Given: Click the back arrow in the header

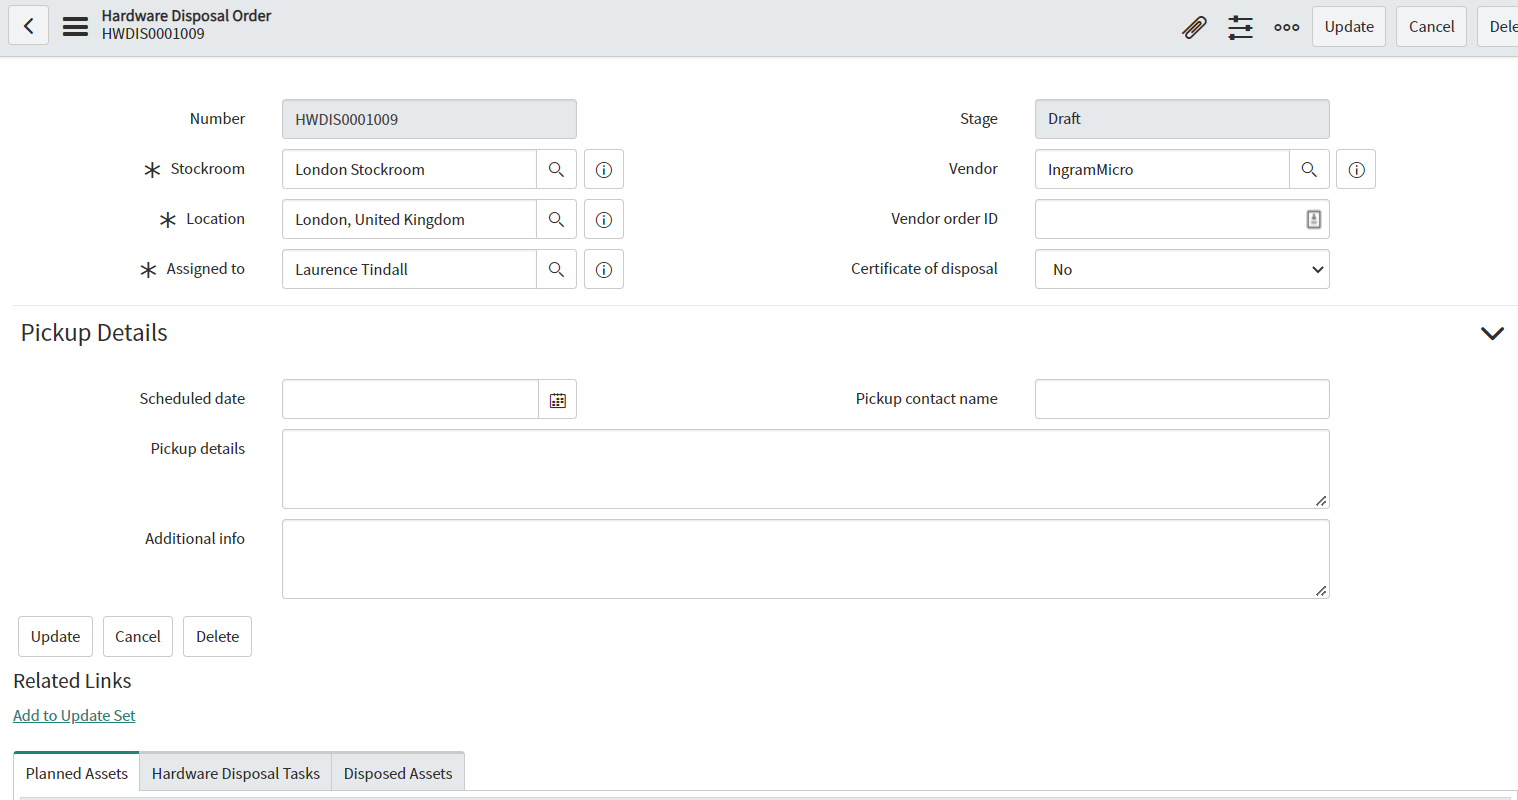Looking at the screenshot, I should (x=28, y=24).
